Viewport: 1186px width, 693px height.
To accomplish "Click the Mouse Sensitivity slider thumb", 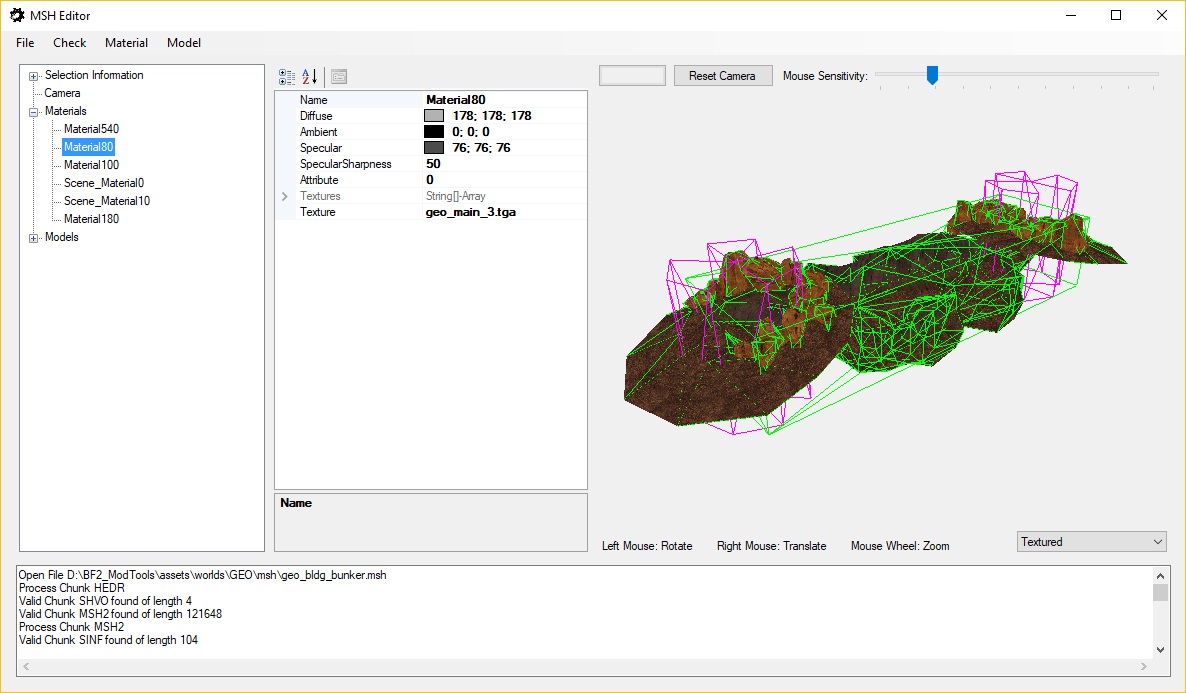I will tap(933, 75).
